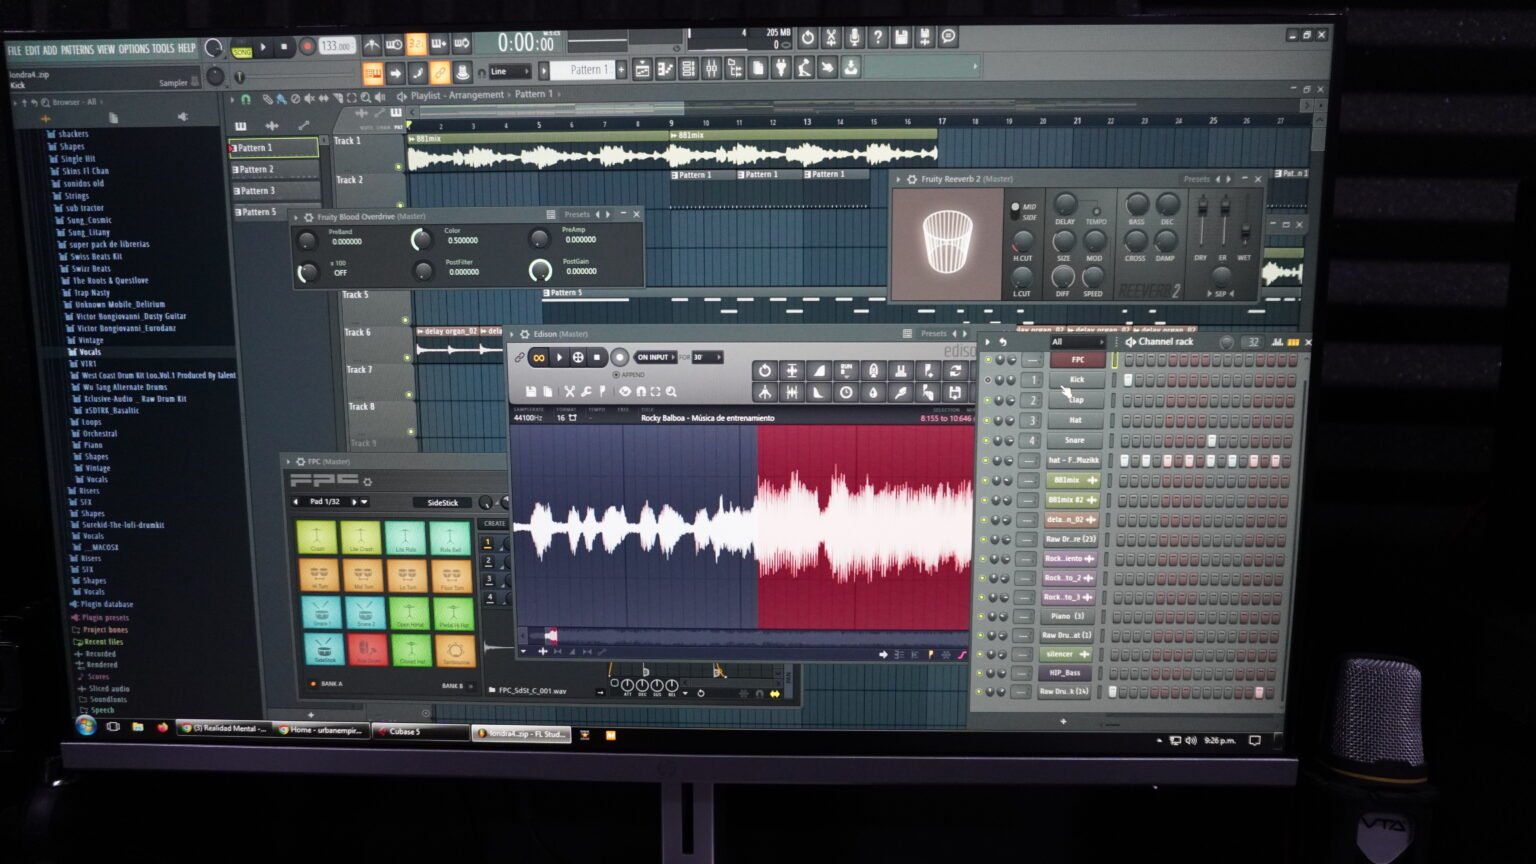The width and height of the screenshot is (1536, 864).
Task: Open the piano roll from toolbar
Action: pyautogui.click(x=665, y=69)
